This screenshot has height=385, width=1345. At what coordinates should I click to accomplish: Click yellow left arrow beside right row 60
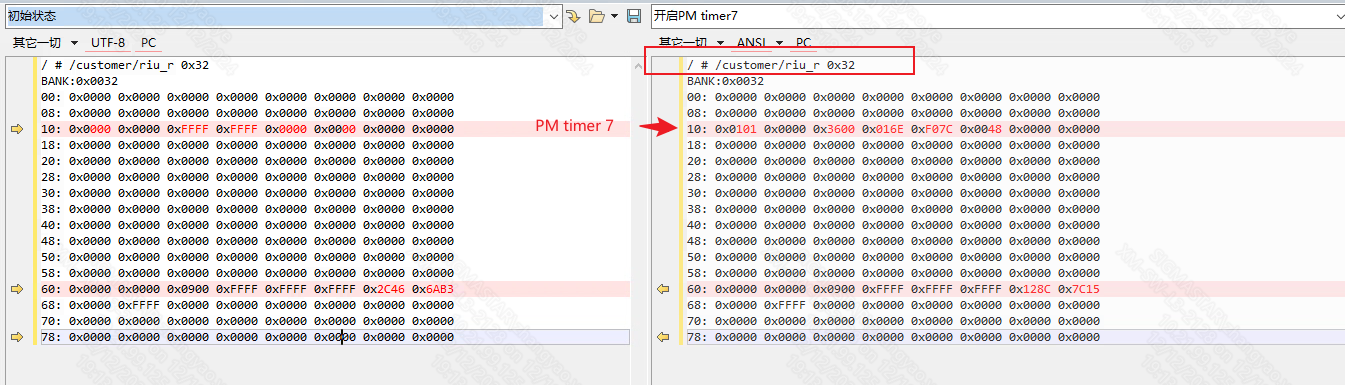(x=662, y=289)
